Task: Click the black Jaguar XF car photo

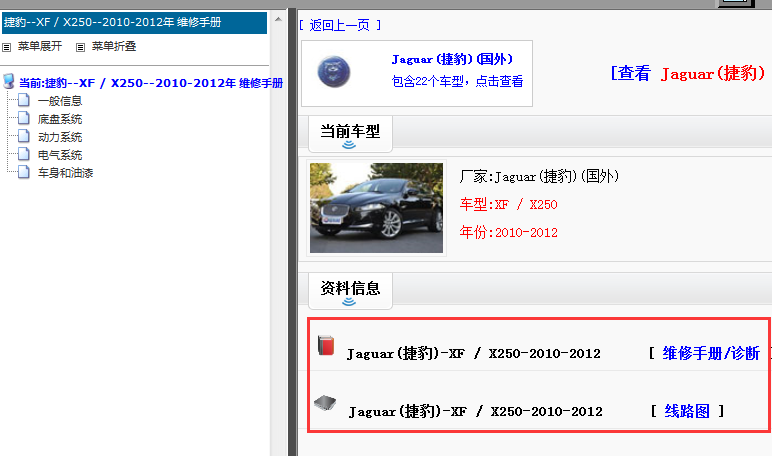Action: click(x=377, y=208)
